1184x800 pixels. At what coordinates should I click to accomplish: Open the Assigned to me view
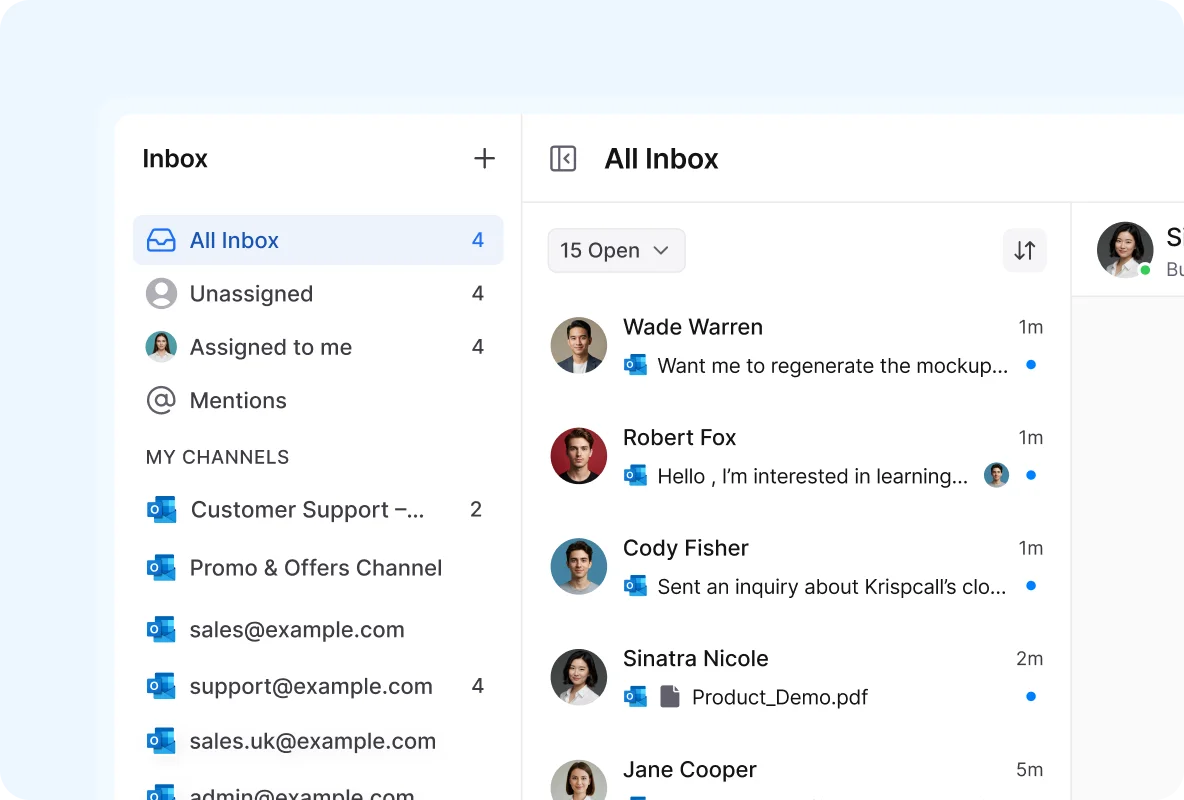[318, 347]
